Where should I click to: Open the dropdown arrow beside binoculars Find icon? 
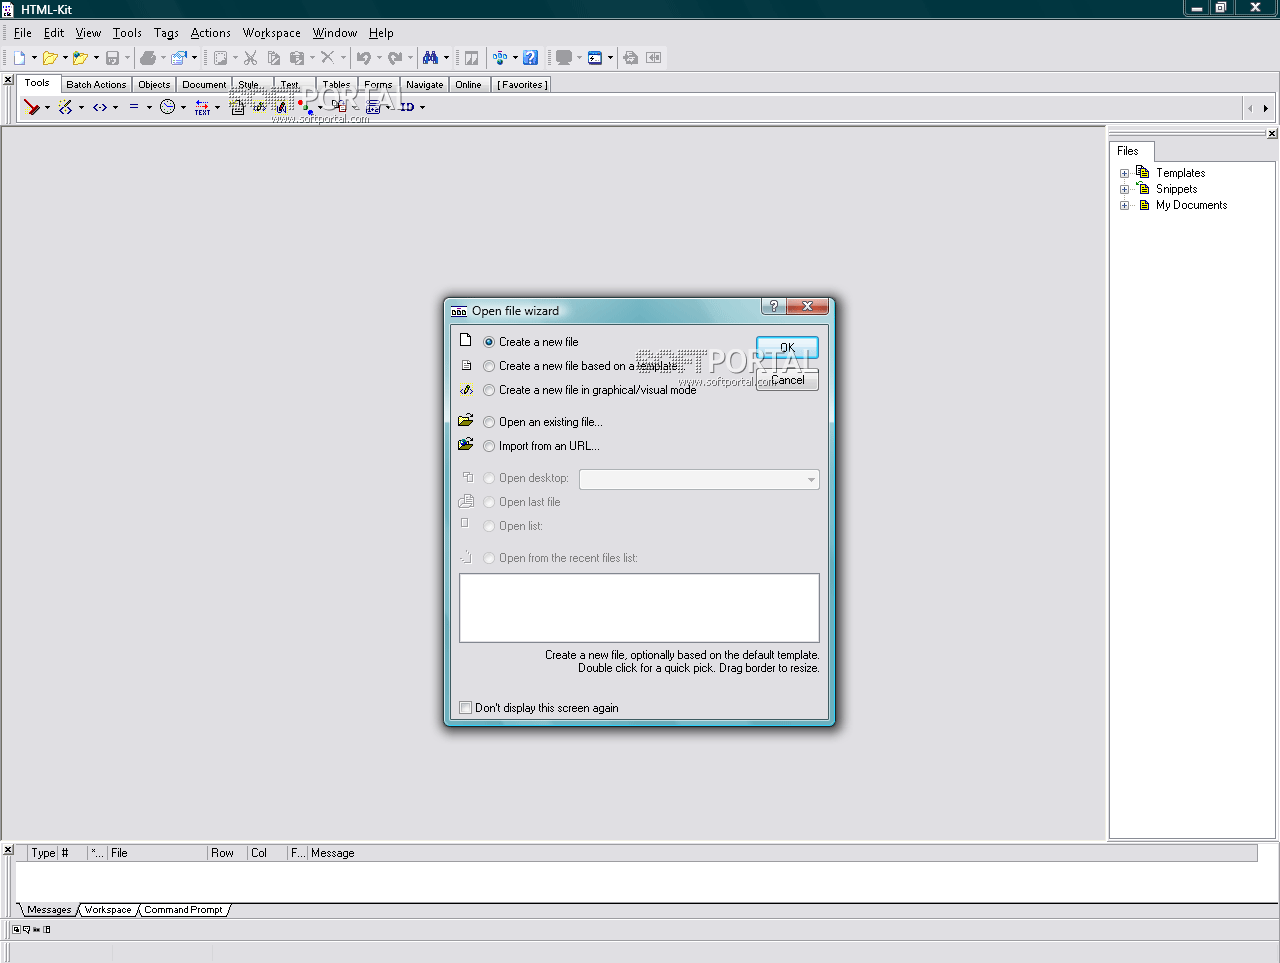click(446, 58)
